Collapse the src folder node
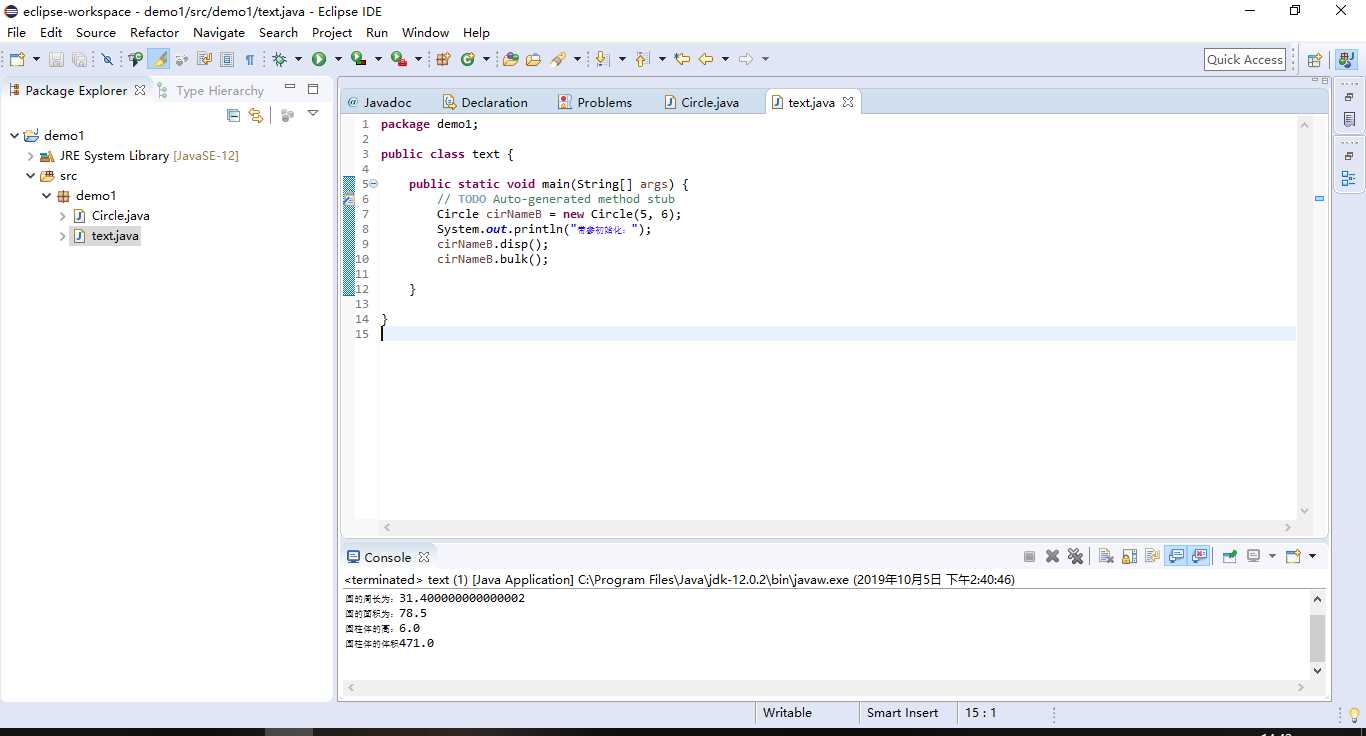Image resolution: width=1366 pixels, height=736 pixels. 30,176
